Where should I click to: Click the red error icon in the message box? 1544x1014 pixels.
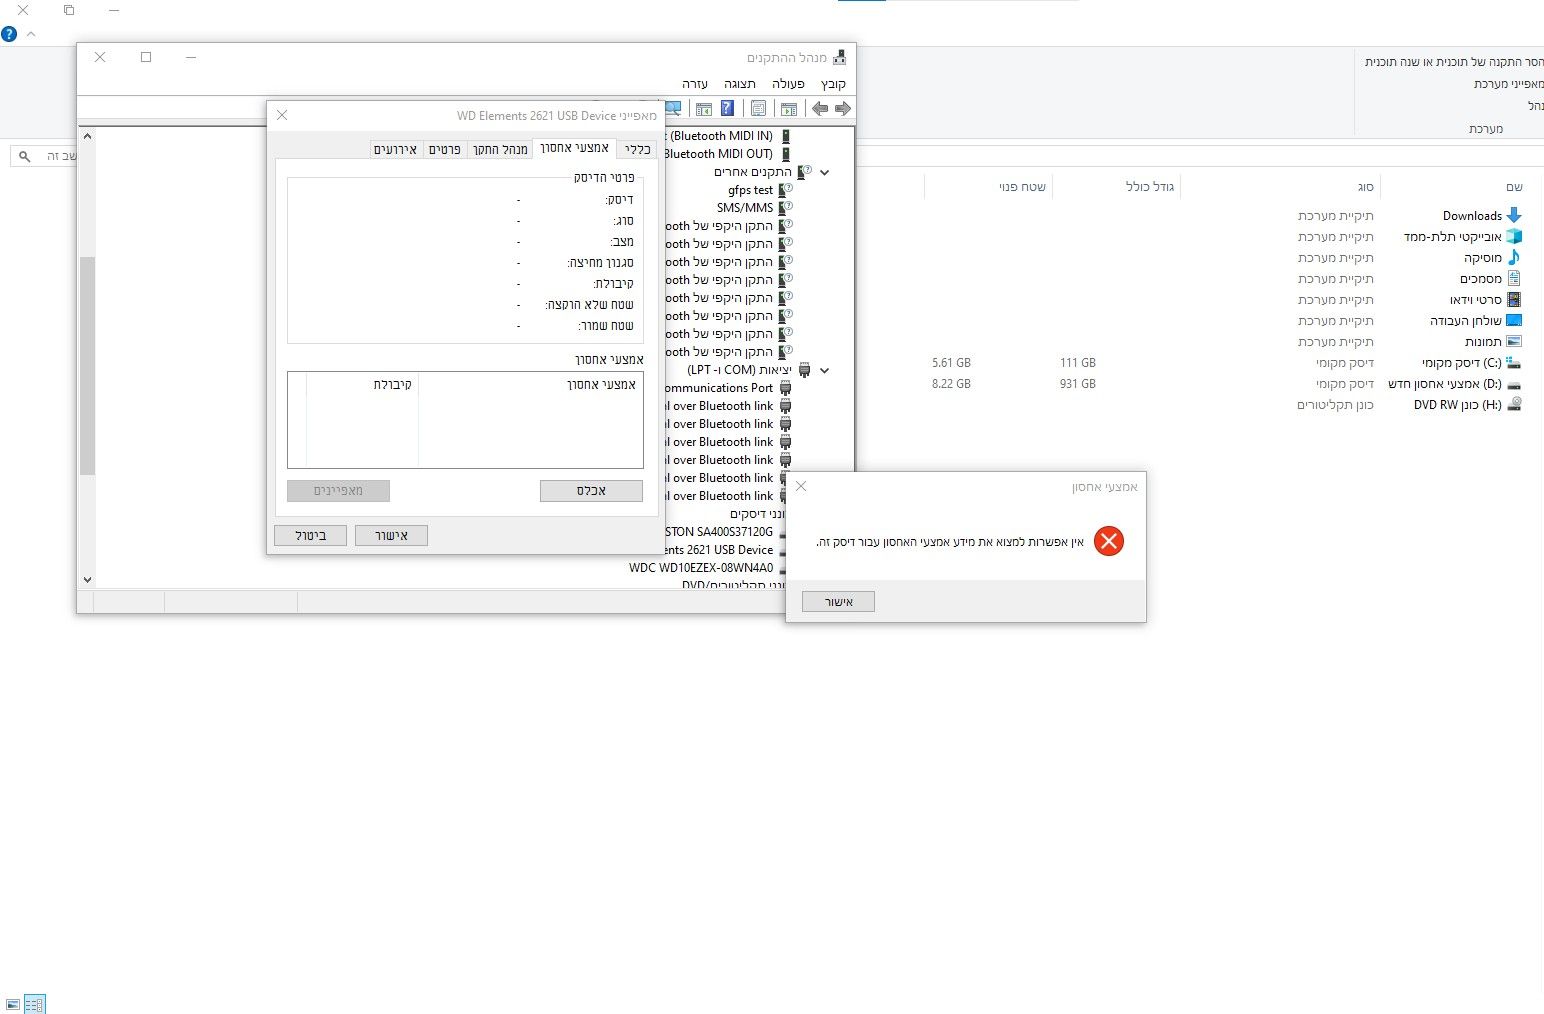coord(1108,541)
